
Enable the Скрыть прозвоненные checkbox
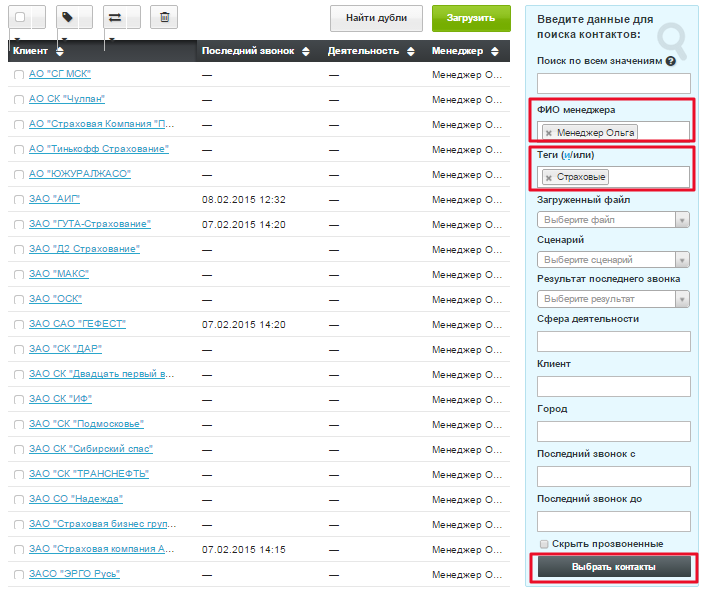pos(544,543)
